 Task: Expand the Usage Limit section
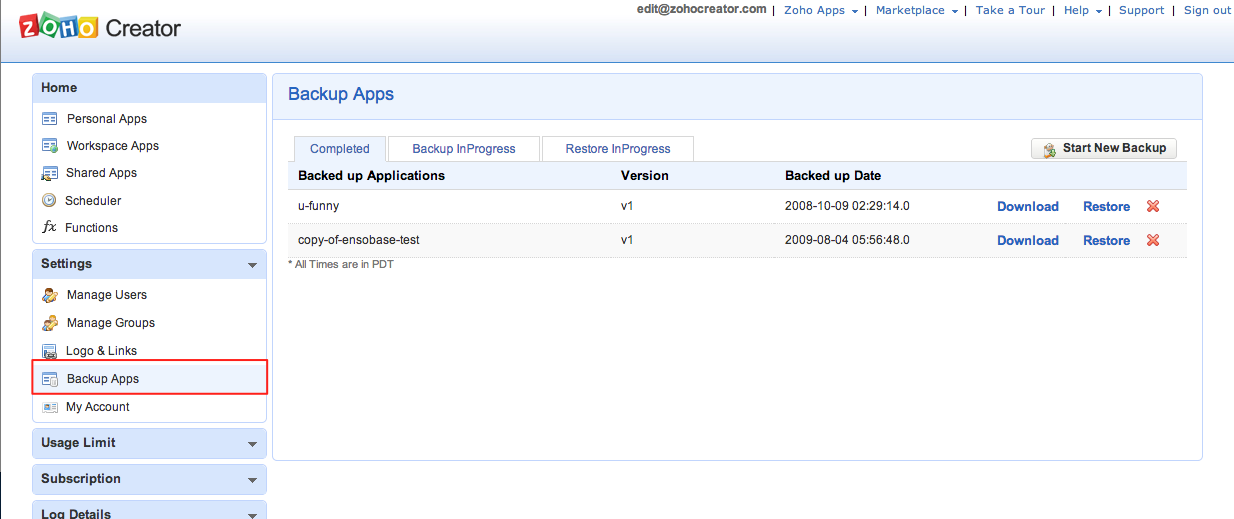point(252,444)
